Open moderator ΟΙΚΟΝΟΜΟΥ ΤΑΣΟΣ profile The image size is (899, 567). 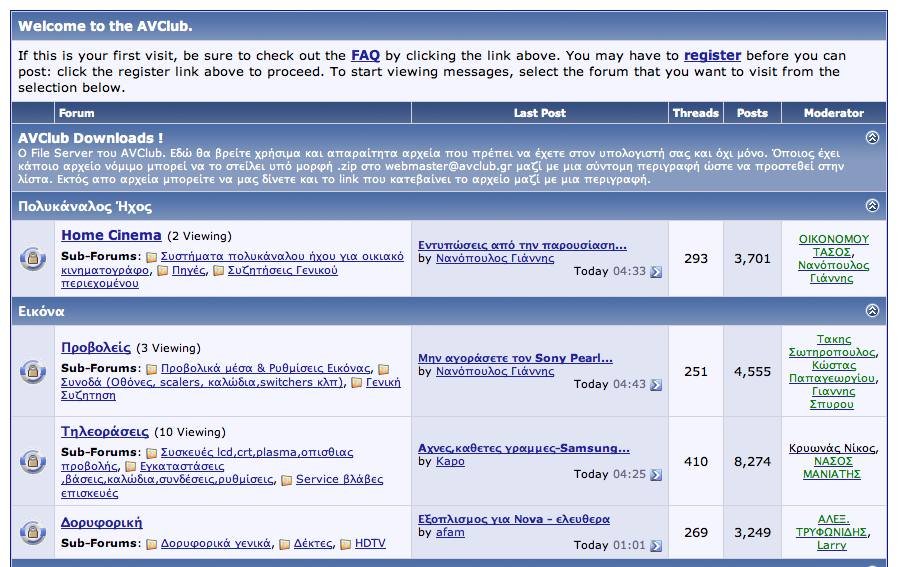(x=834, y=245)
